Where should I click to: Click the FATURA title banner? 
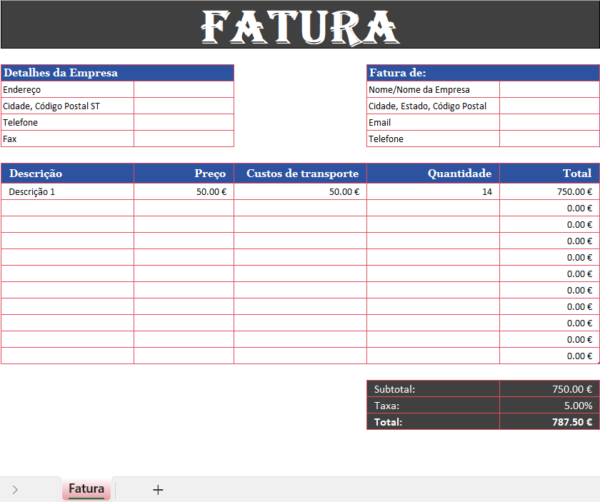(x=300, y=24)
